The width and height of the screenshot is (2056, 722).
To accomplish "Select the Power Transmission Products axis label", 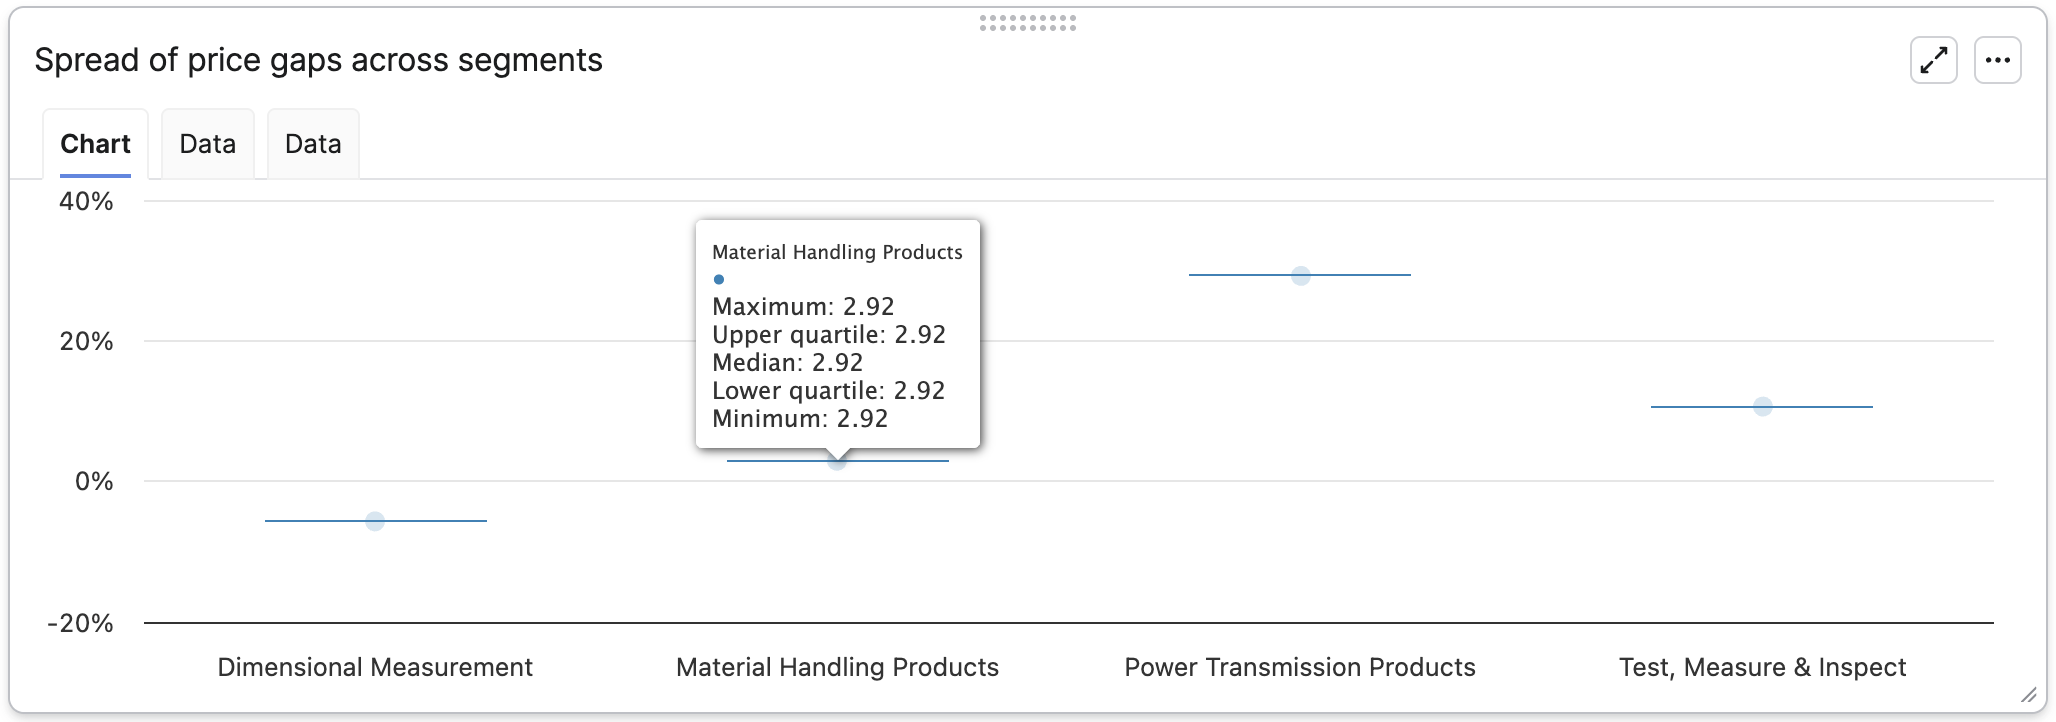I will [1299, 667].
